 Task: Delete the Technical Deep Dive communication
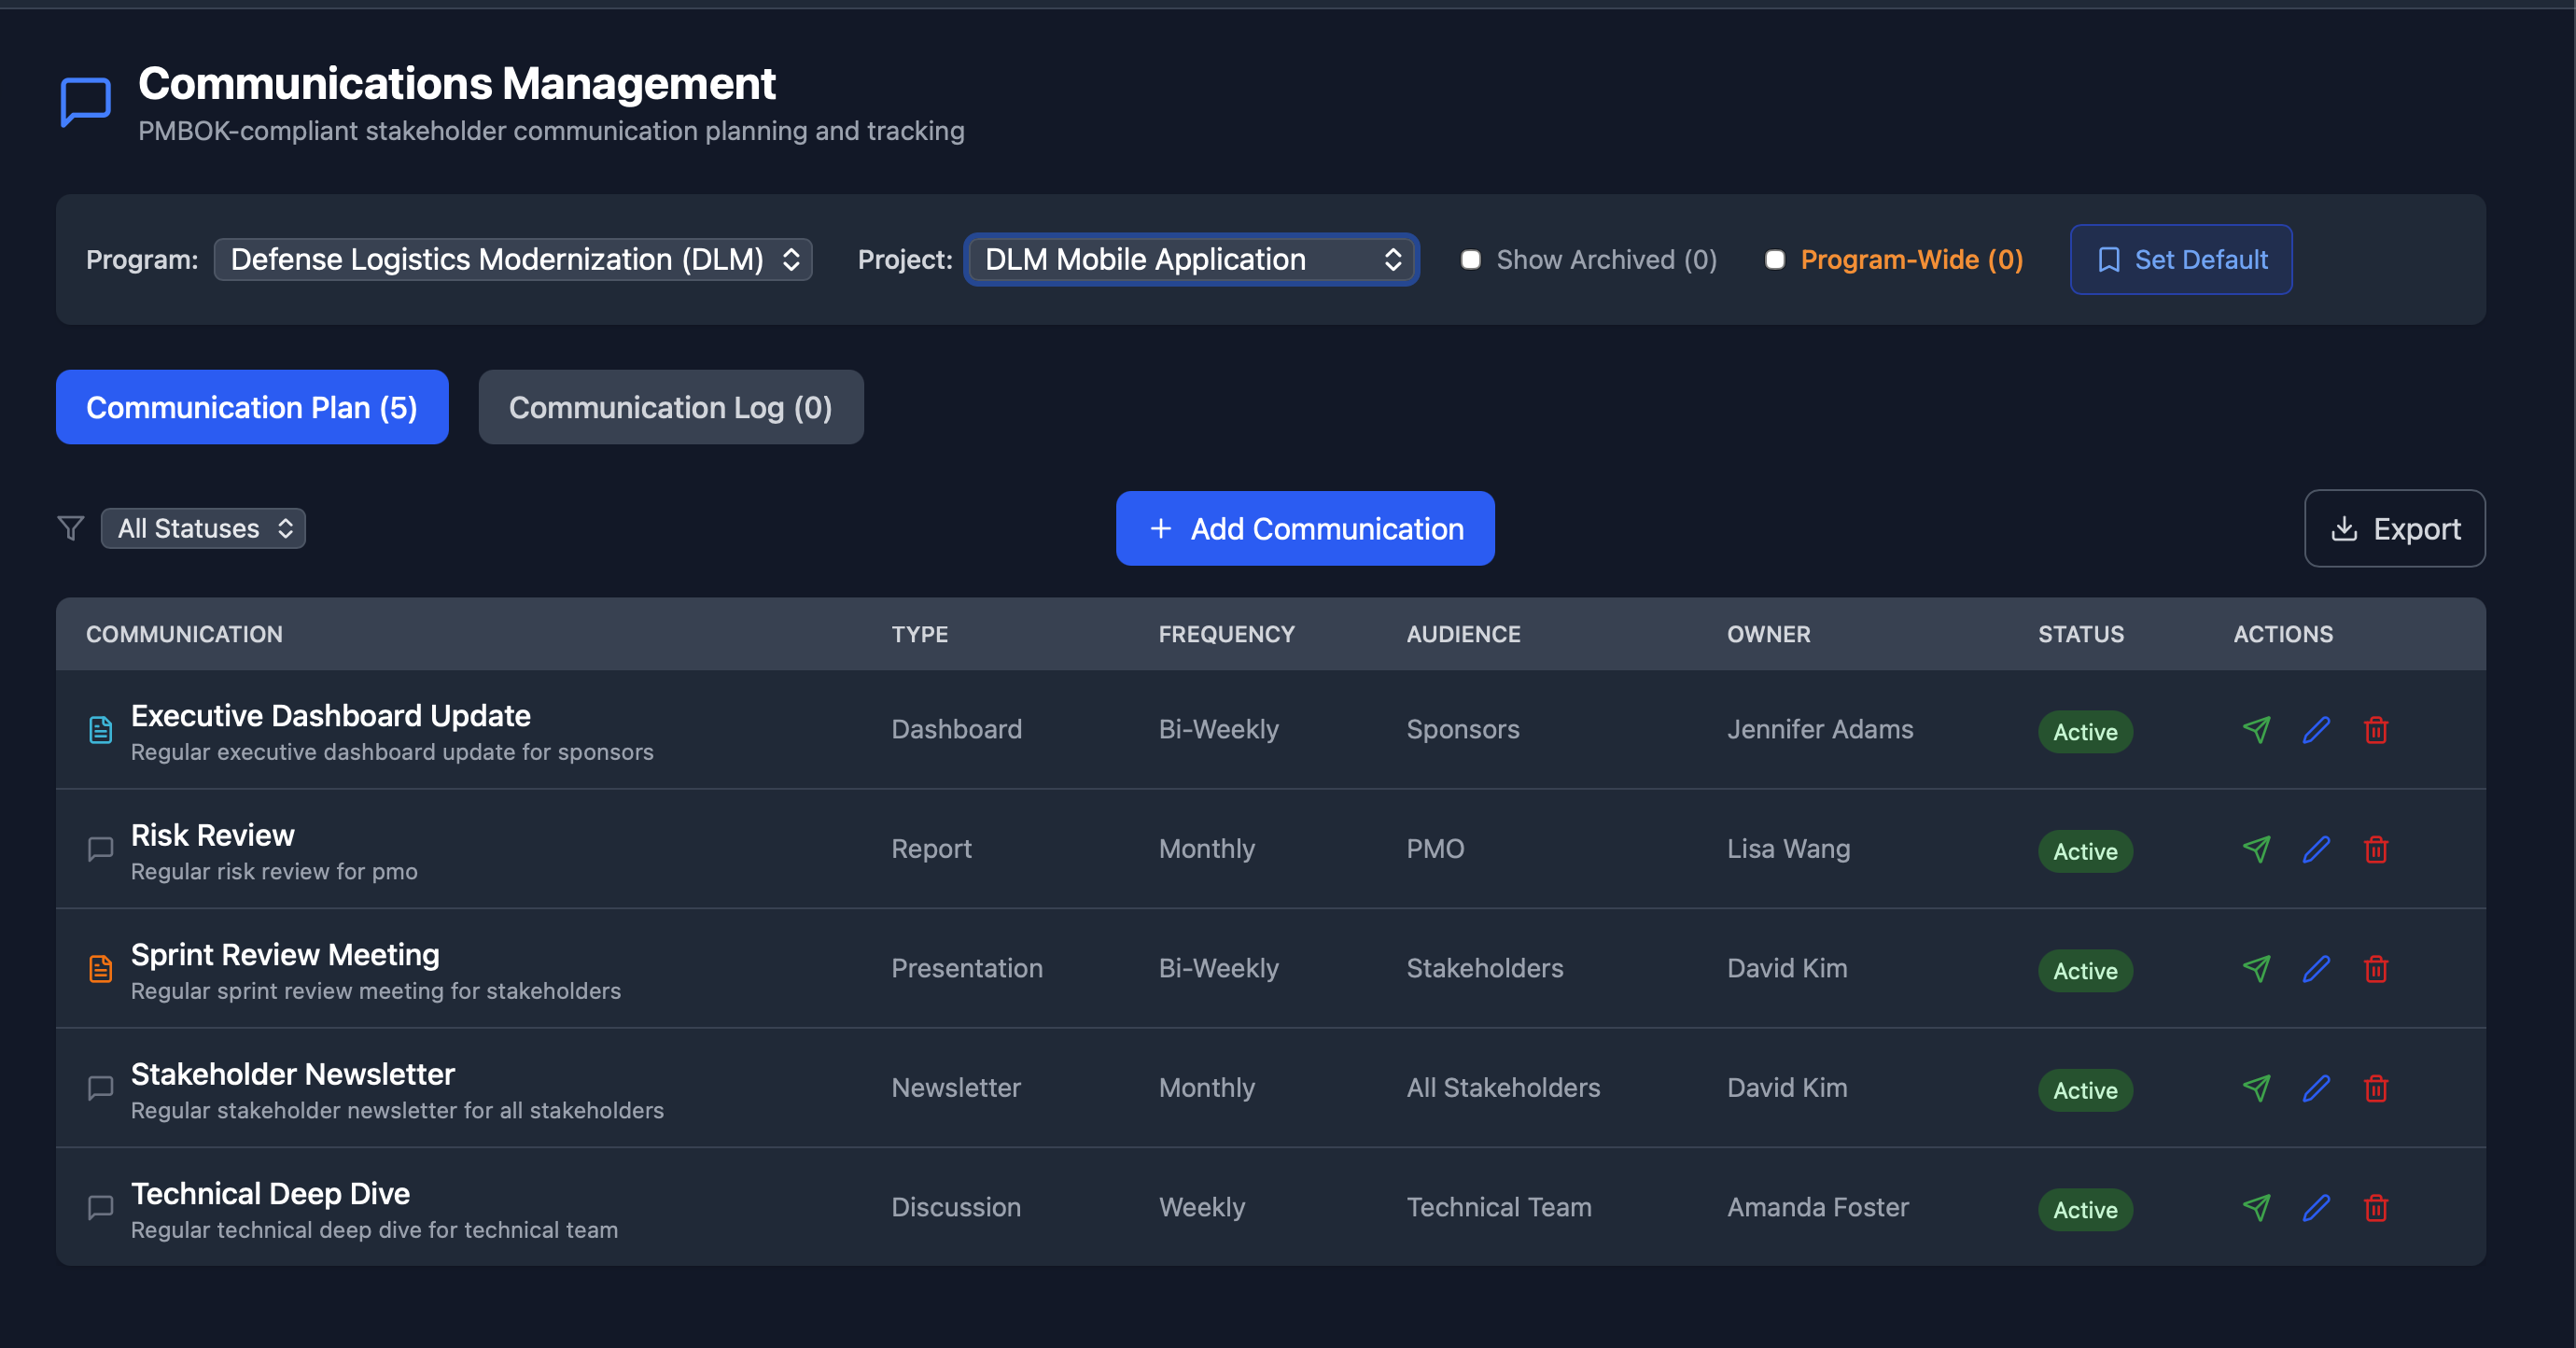[2376, 1208]
